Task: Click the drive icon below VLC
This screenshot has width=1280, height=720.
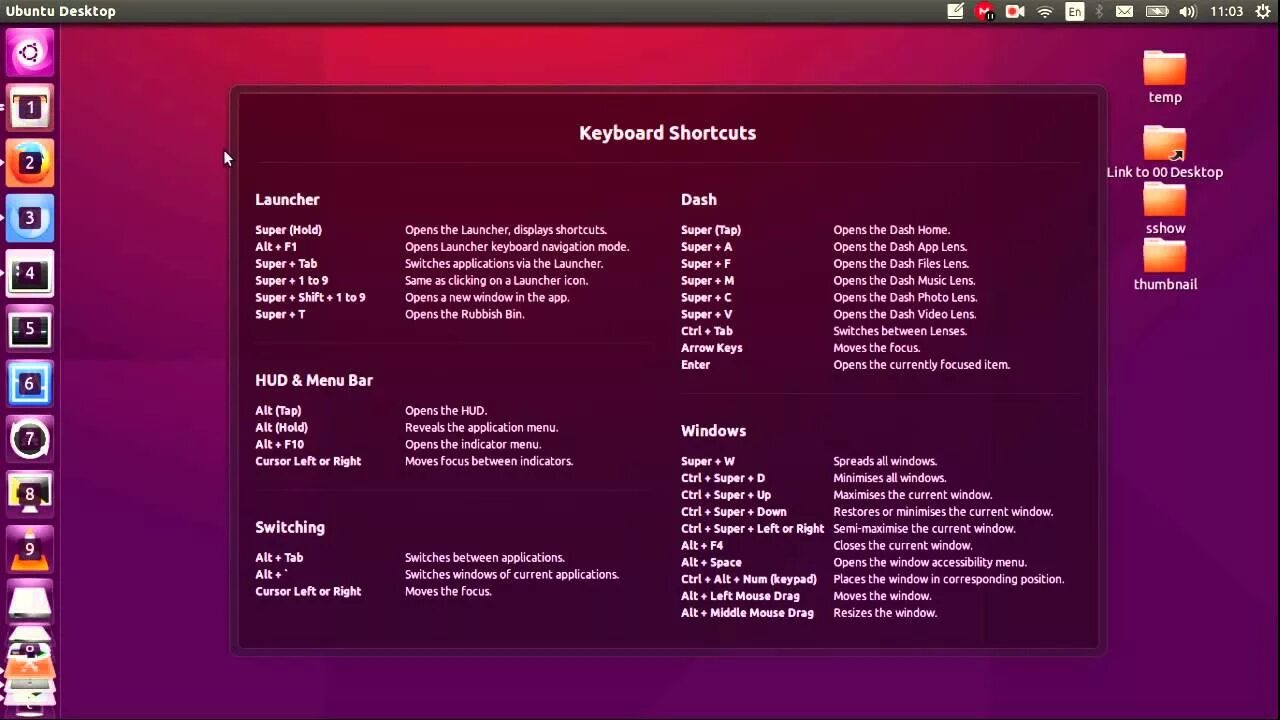Action: pyautogui.click(x=29, y=602)
